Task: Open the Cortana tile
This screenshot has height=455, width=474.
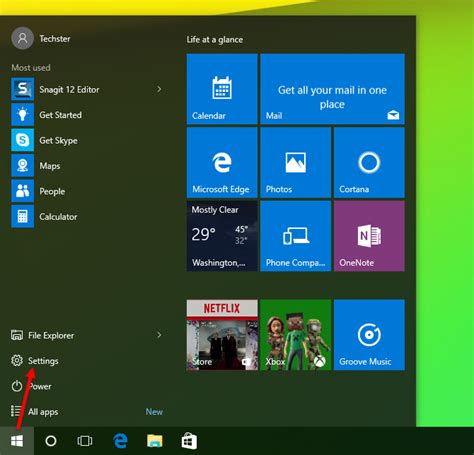Action: (x=369, y=163)
